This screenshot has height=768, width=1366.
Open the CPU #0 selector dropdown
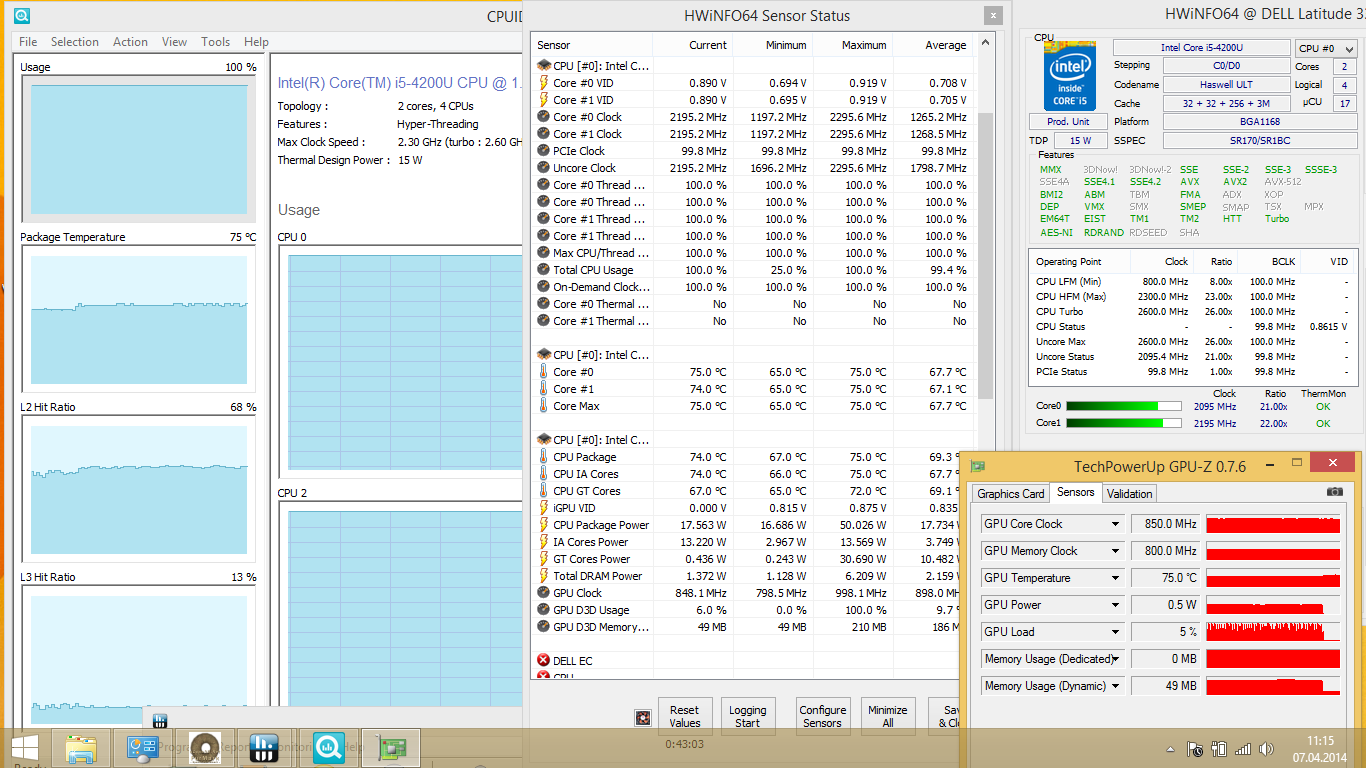1325,48
